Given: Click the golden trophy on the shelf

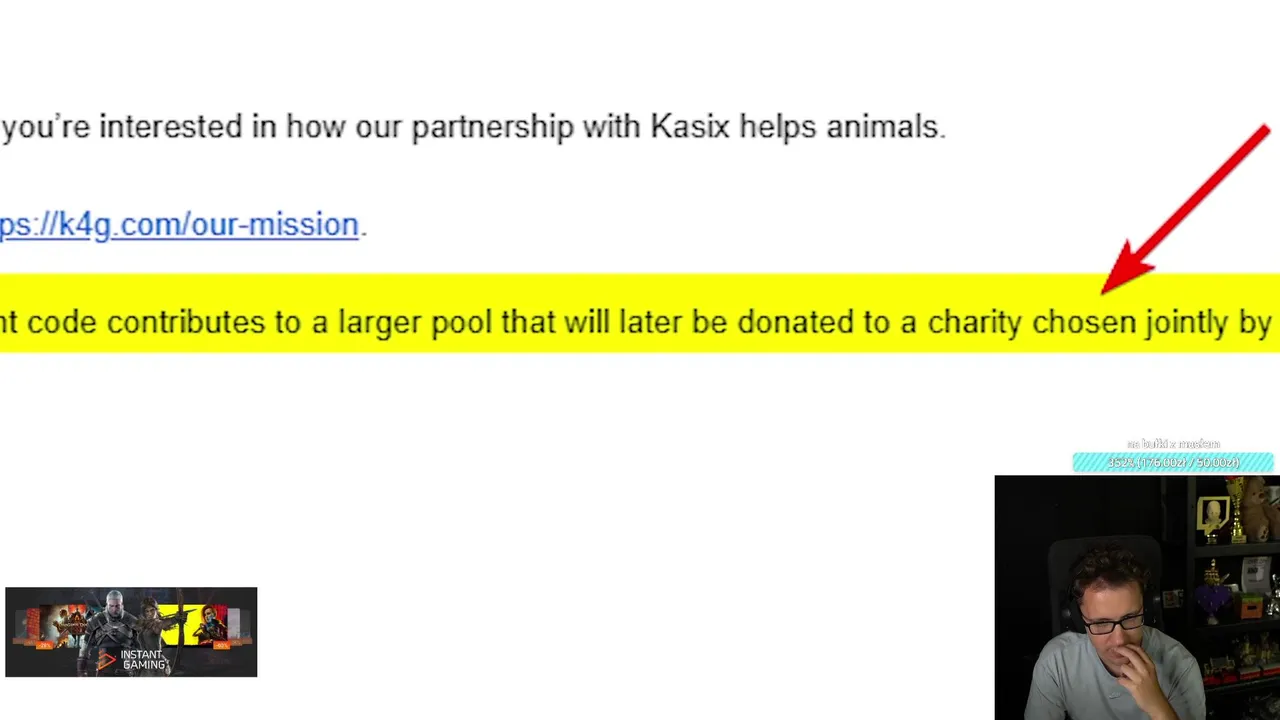Looking at the screenshot, I should pos(1236,508).
